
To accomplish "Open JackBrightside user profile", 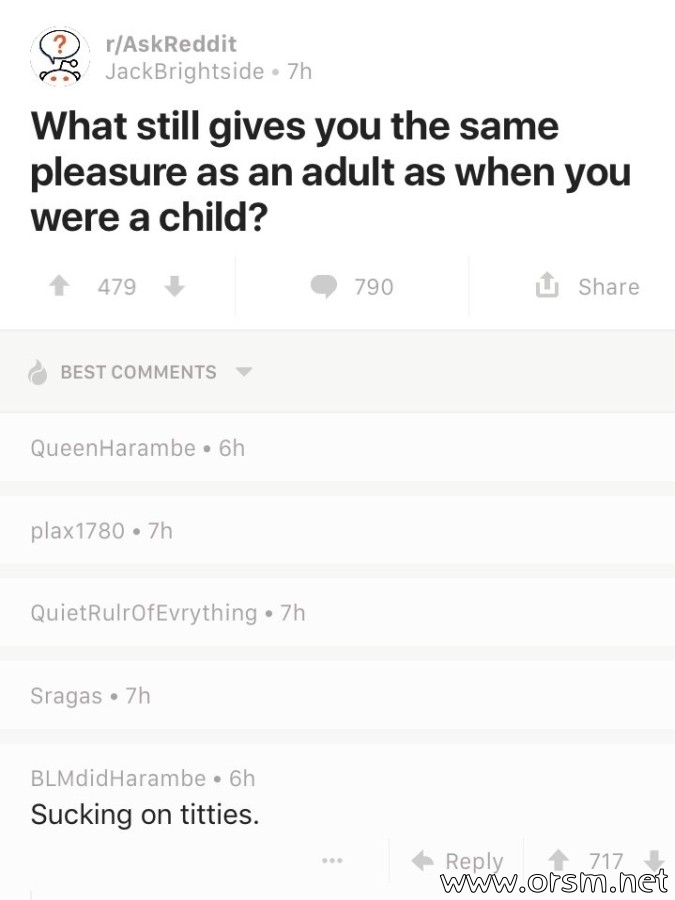I will (185, 72).
